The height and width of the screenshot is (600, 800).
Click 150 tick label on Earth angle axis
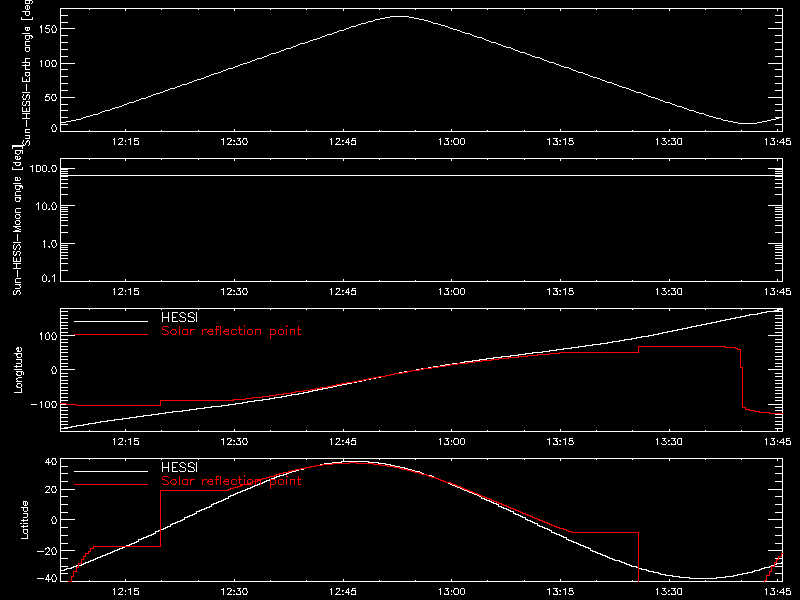point(47,29)
